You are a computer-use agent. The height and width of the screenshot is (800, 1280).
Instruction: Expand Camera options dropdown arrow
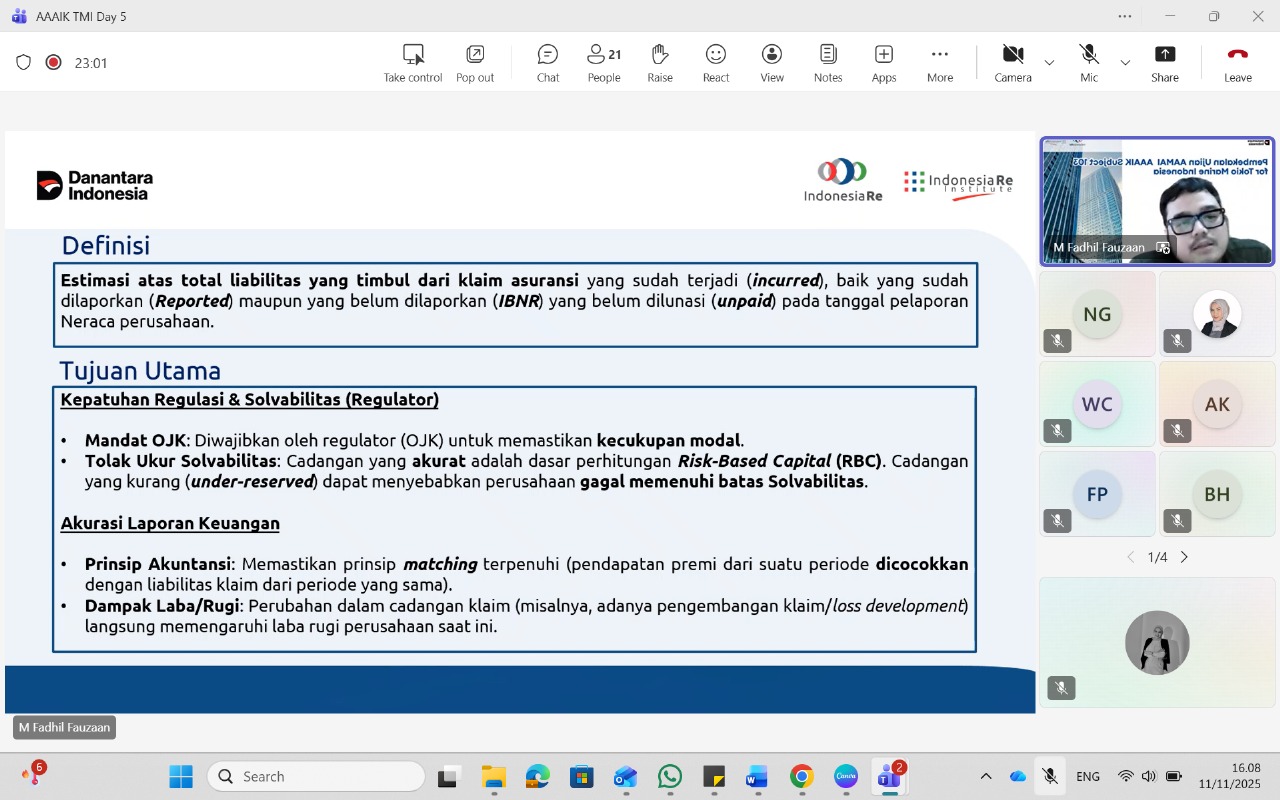pos(1049,63)
